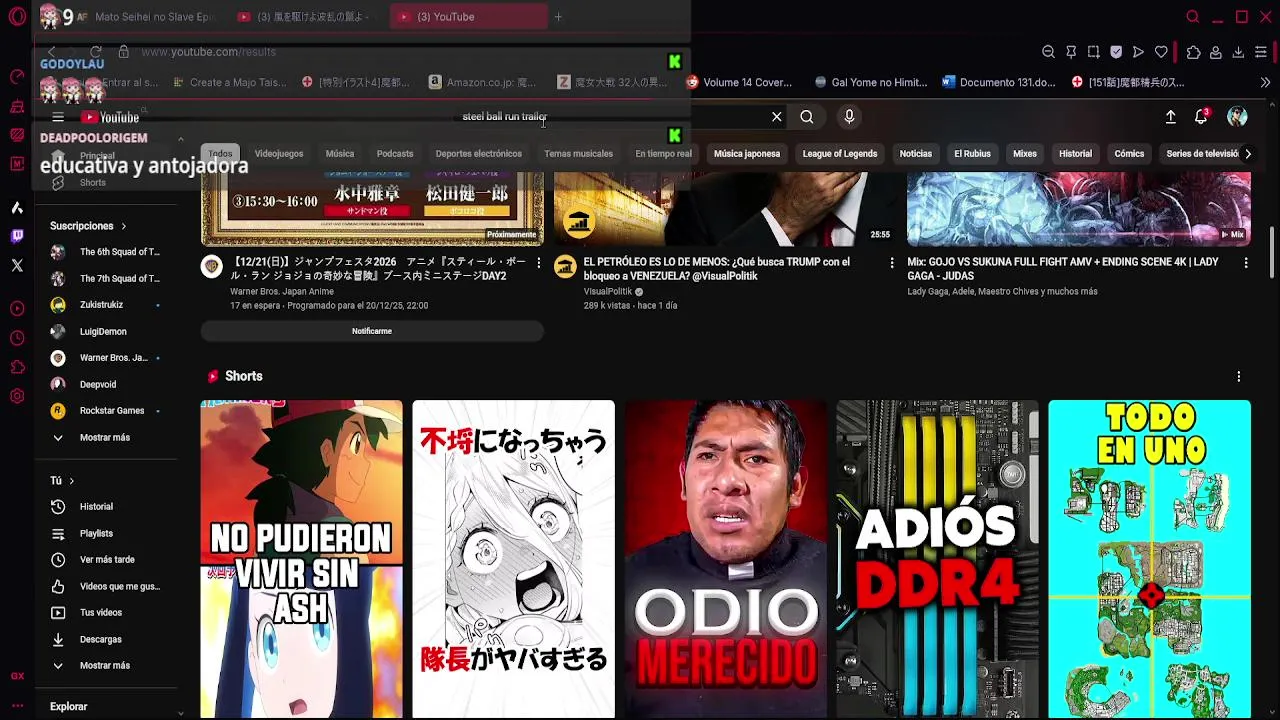
Task: Select the Música filter chip
Action: tap(340, 154)
